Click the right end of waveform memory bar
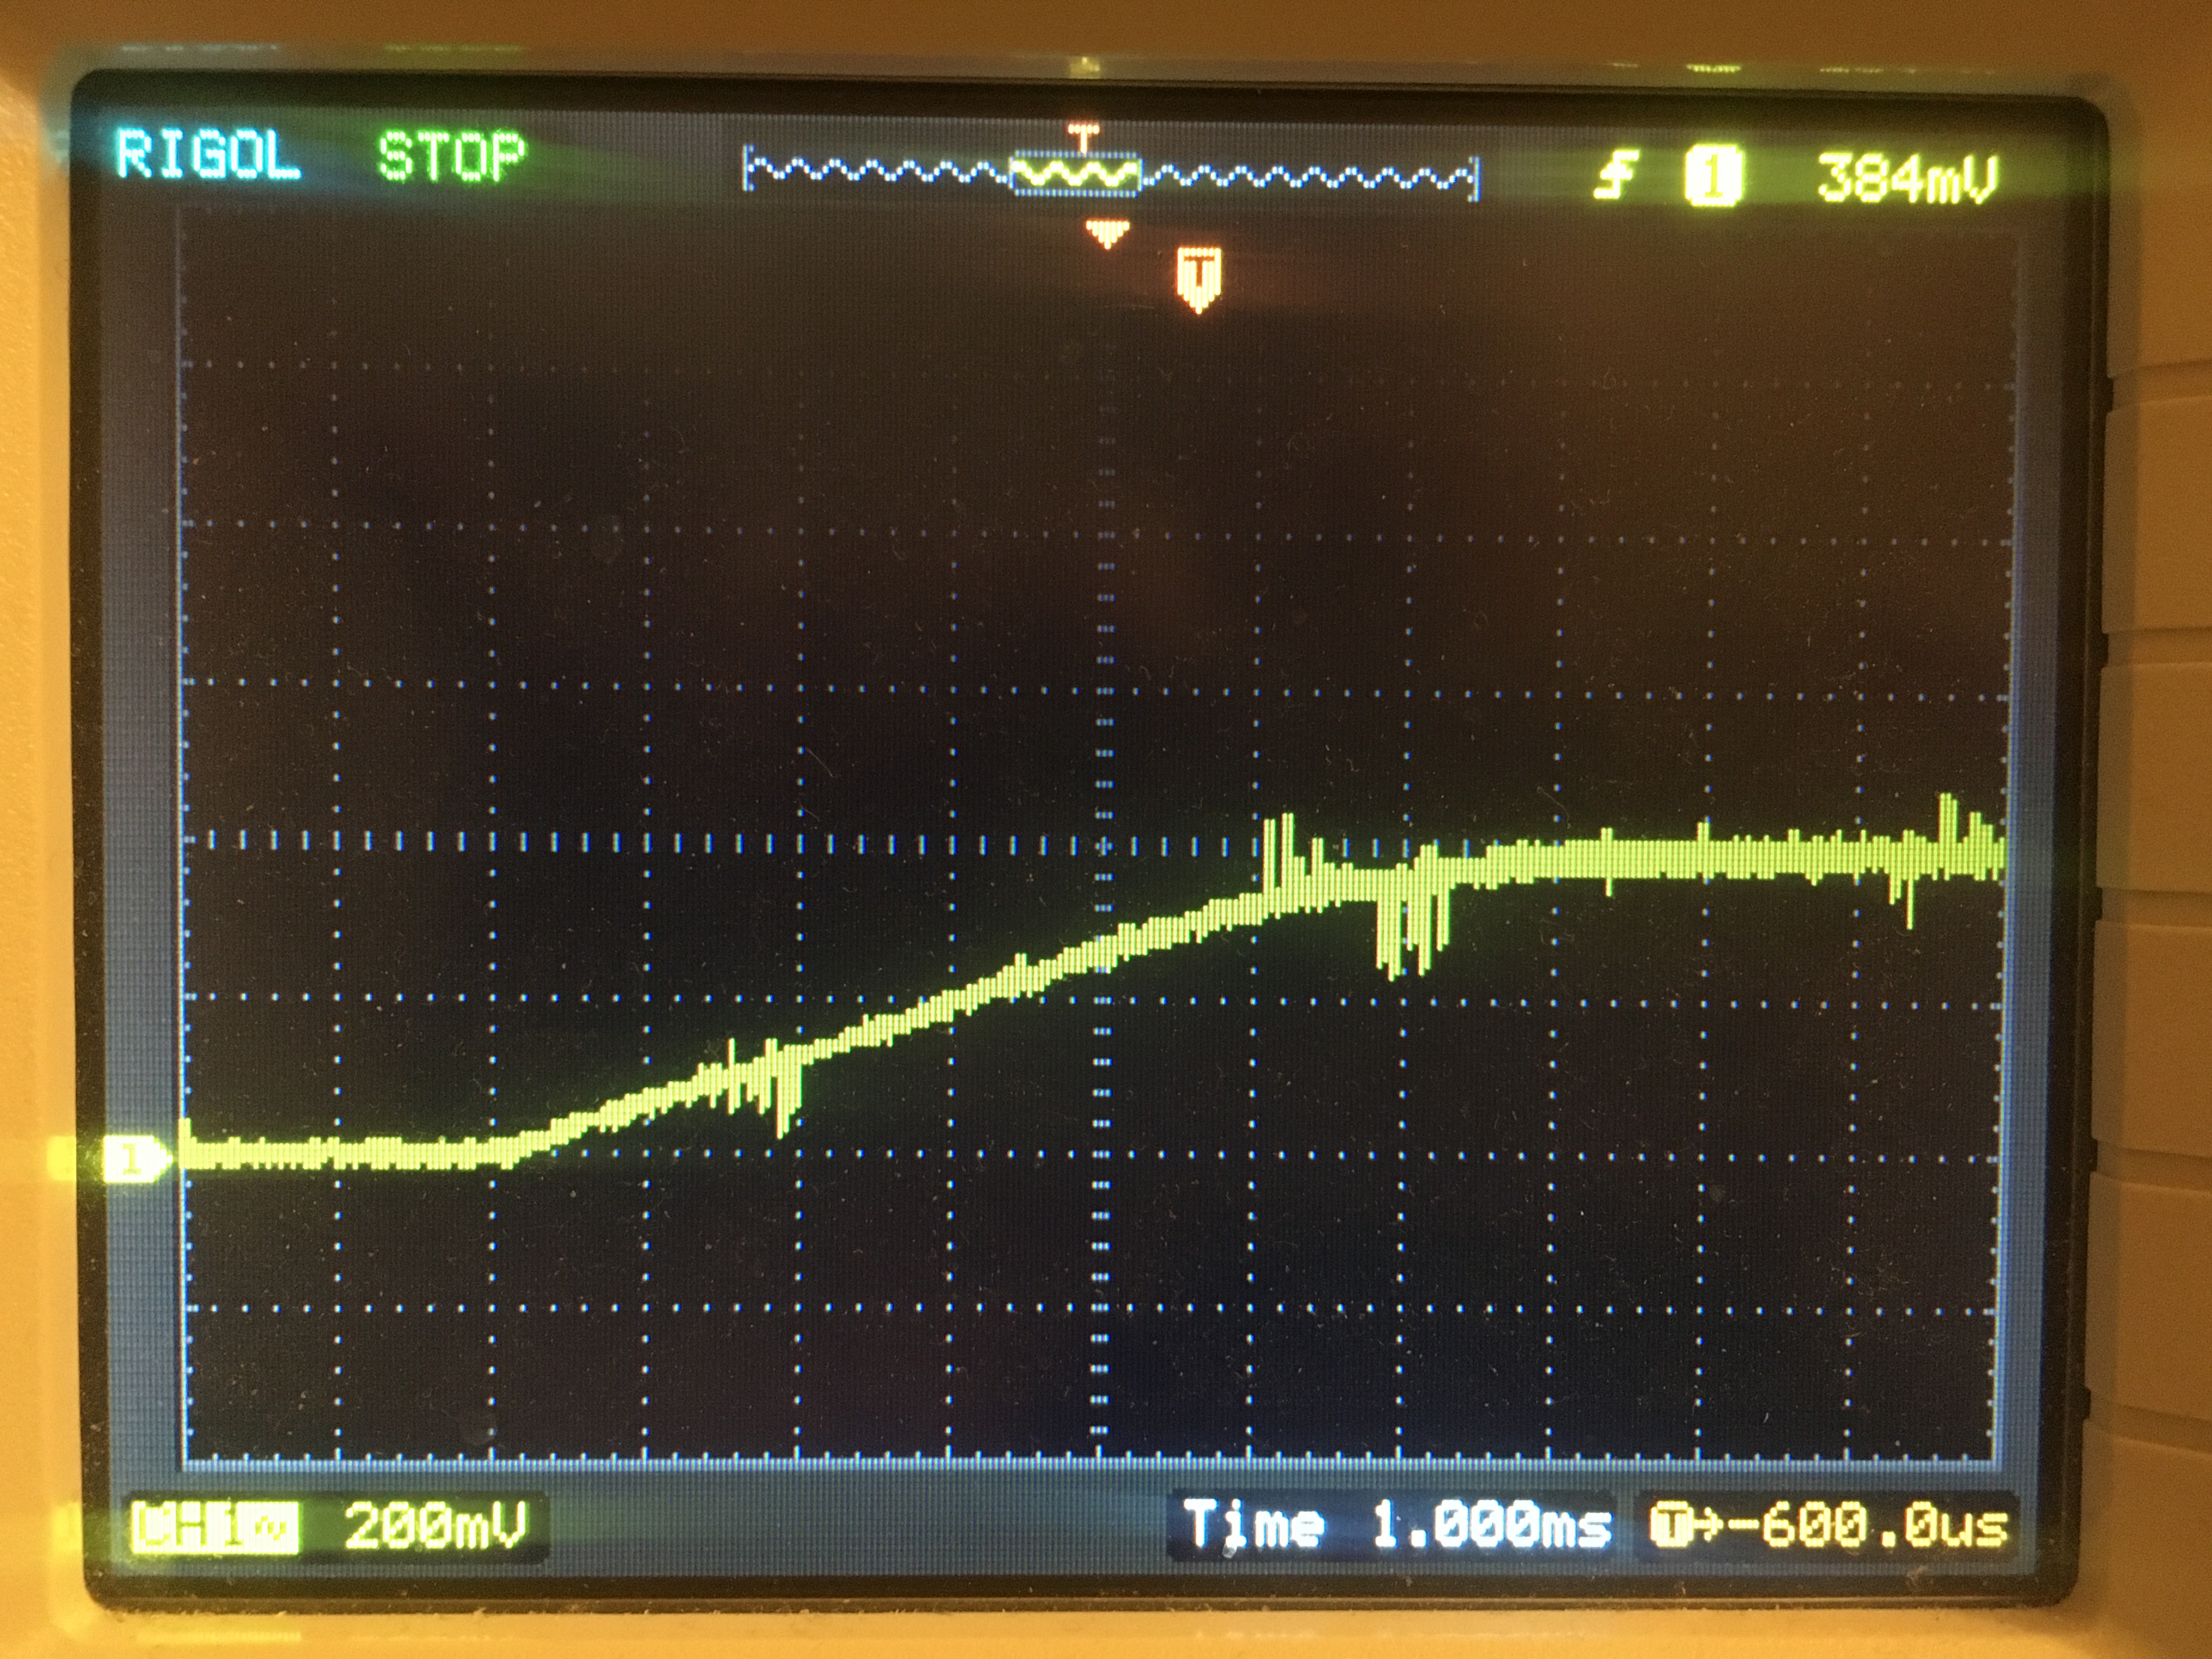This screenshot has height=1659, width=2212. [1474, 179]
